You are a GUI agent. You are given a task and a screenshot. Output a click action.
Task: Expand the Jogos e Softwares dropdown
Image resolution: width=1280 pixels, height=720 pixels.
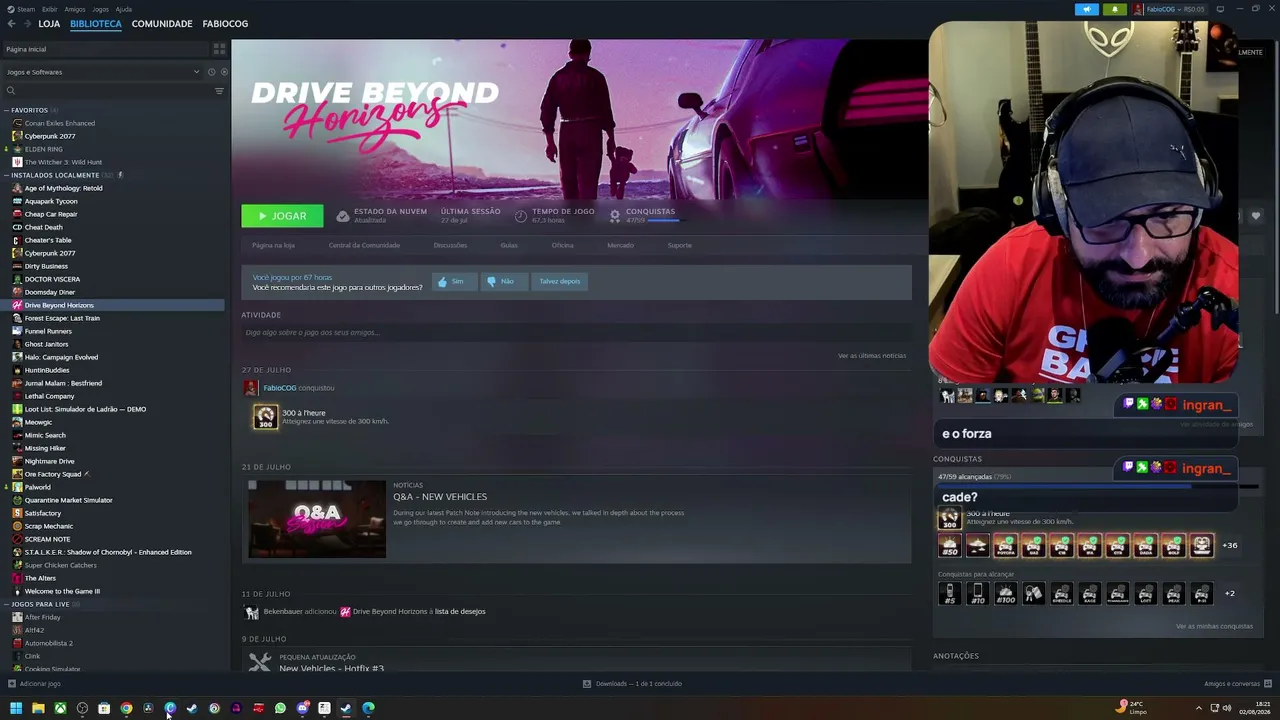click(101, 72)
